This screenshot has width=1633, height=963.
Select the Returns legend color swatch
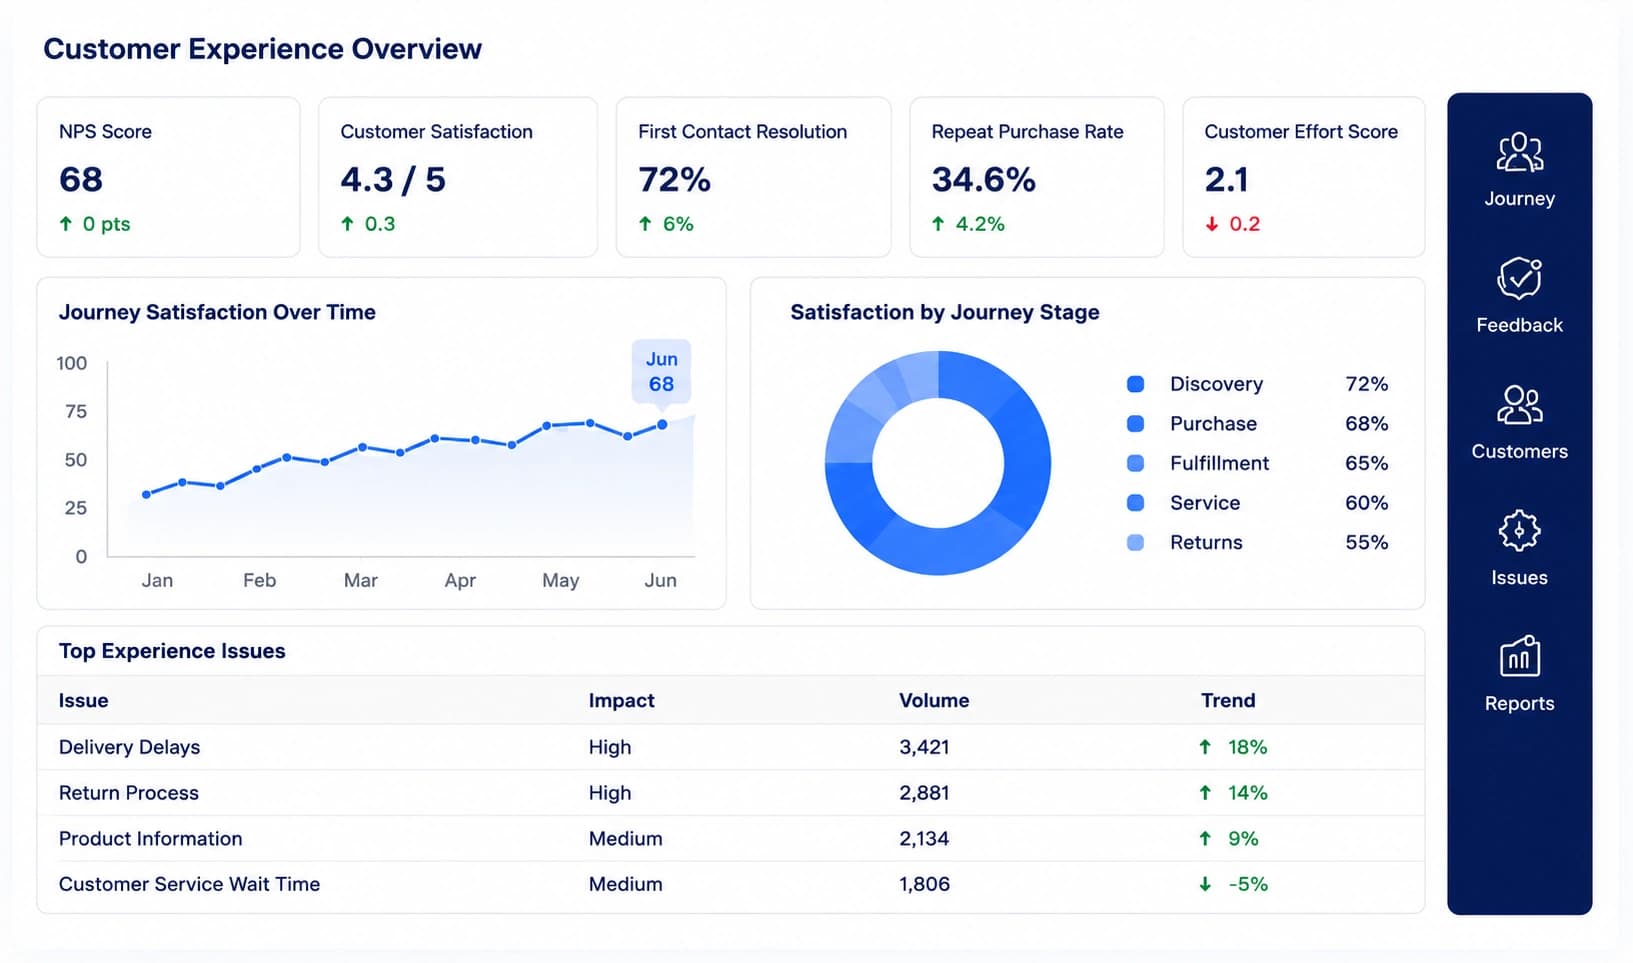click(1135, 543)
